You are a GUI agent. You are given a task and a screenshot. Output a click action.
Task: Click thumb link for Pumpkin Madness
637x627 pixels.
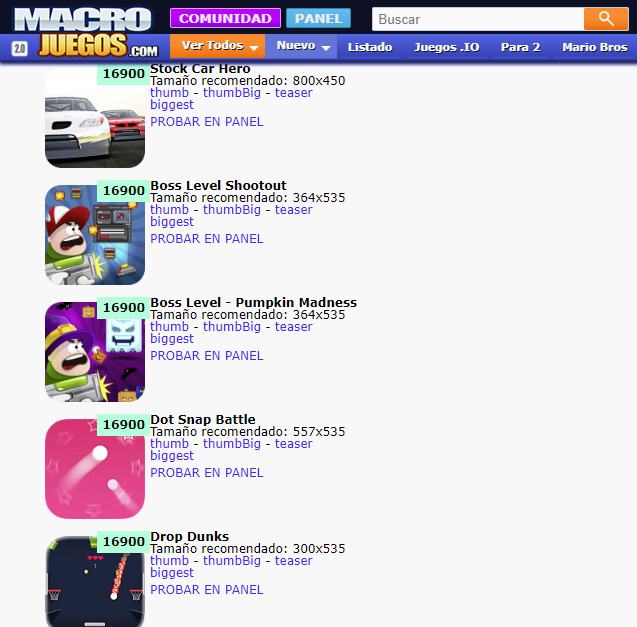169,327
